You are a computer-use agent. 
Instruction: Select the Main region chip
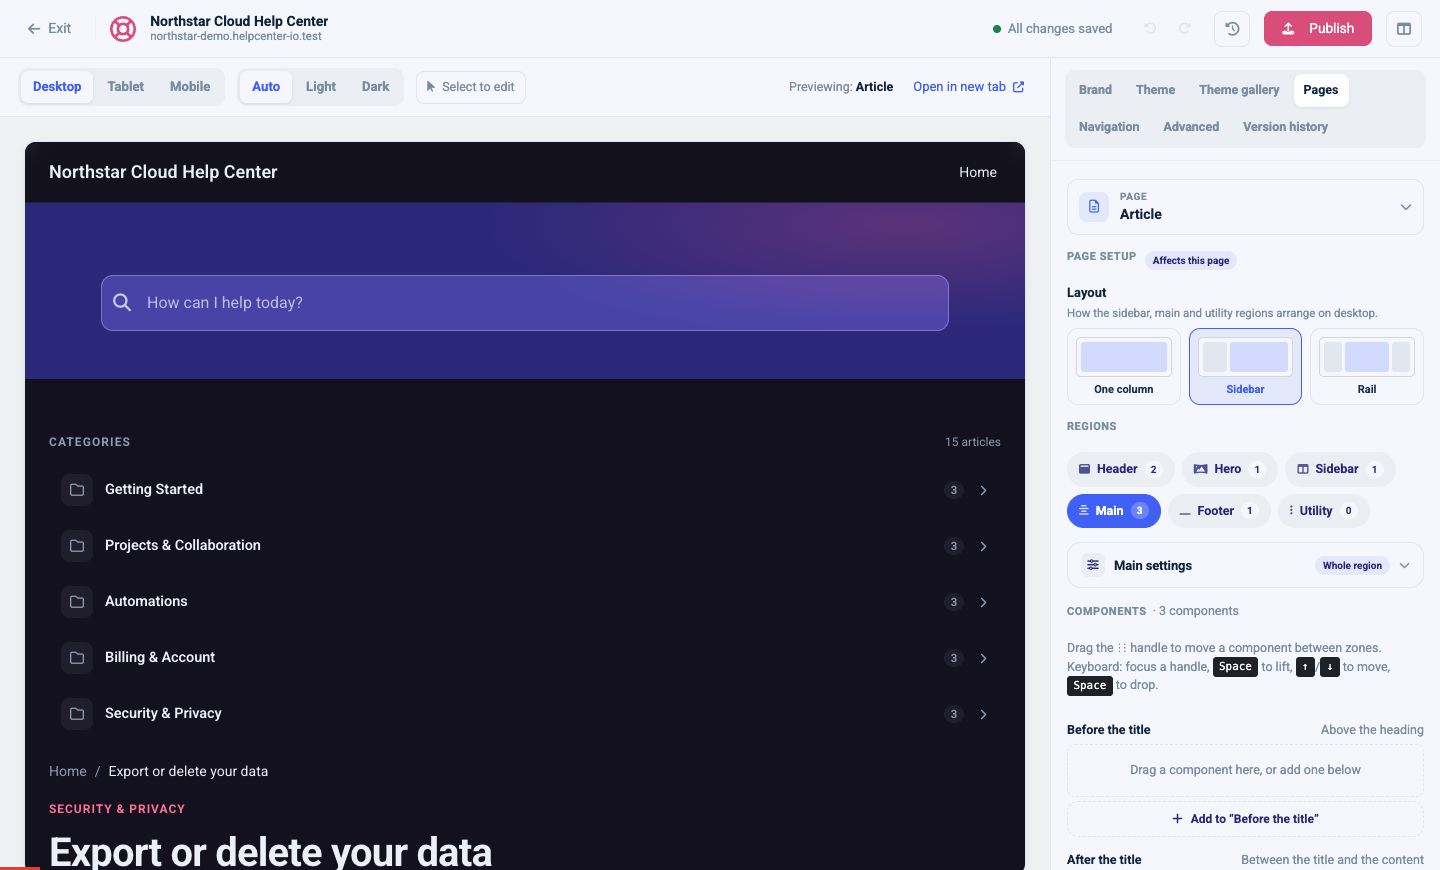(x=1114, y=511)
